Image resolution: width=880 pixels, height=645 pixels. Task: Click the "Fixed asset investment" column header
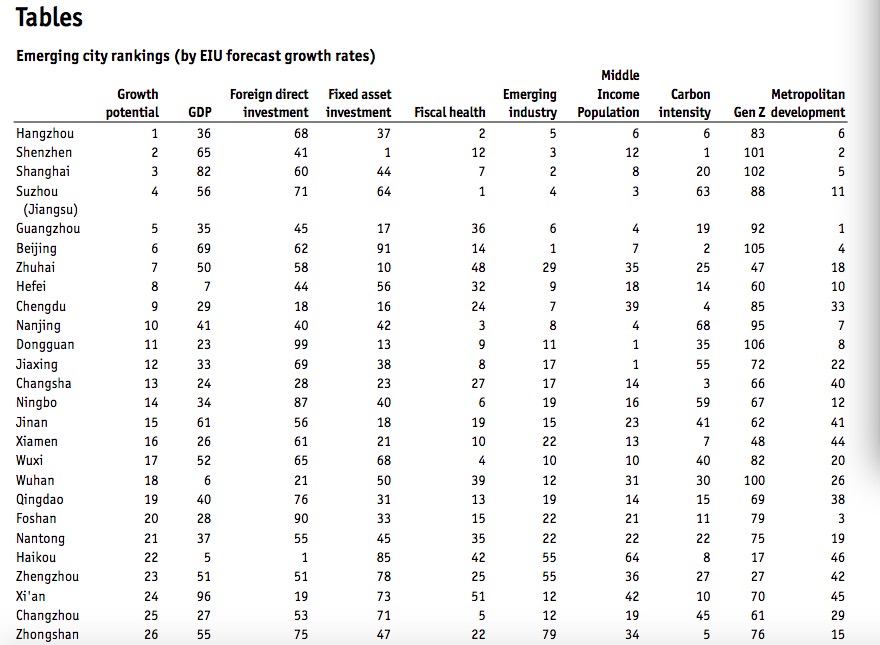359,103
